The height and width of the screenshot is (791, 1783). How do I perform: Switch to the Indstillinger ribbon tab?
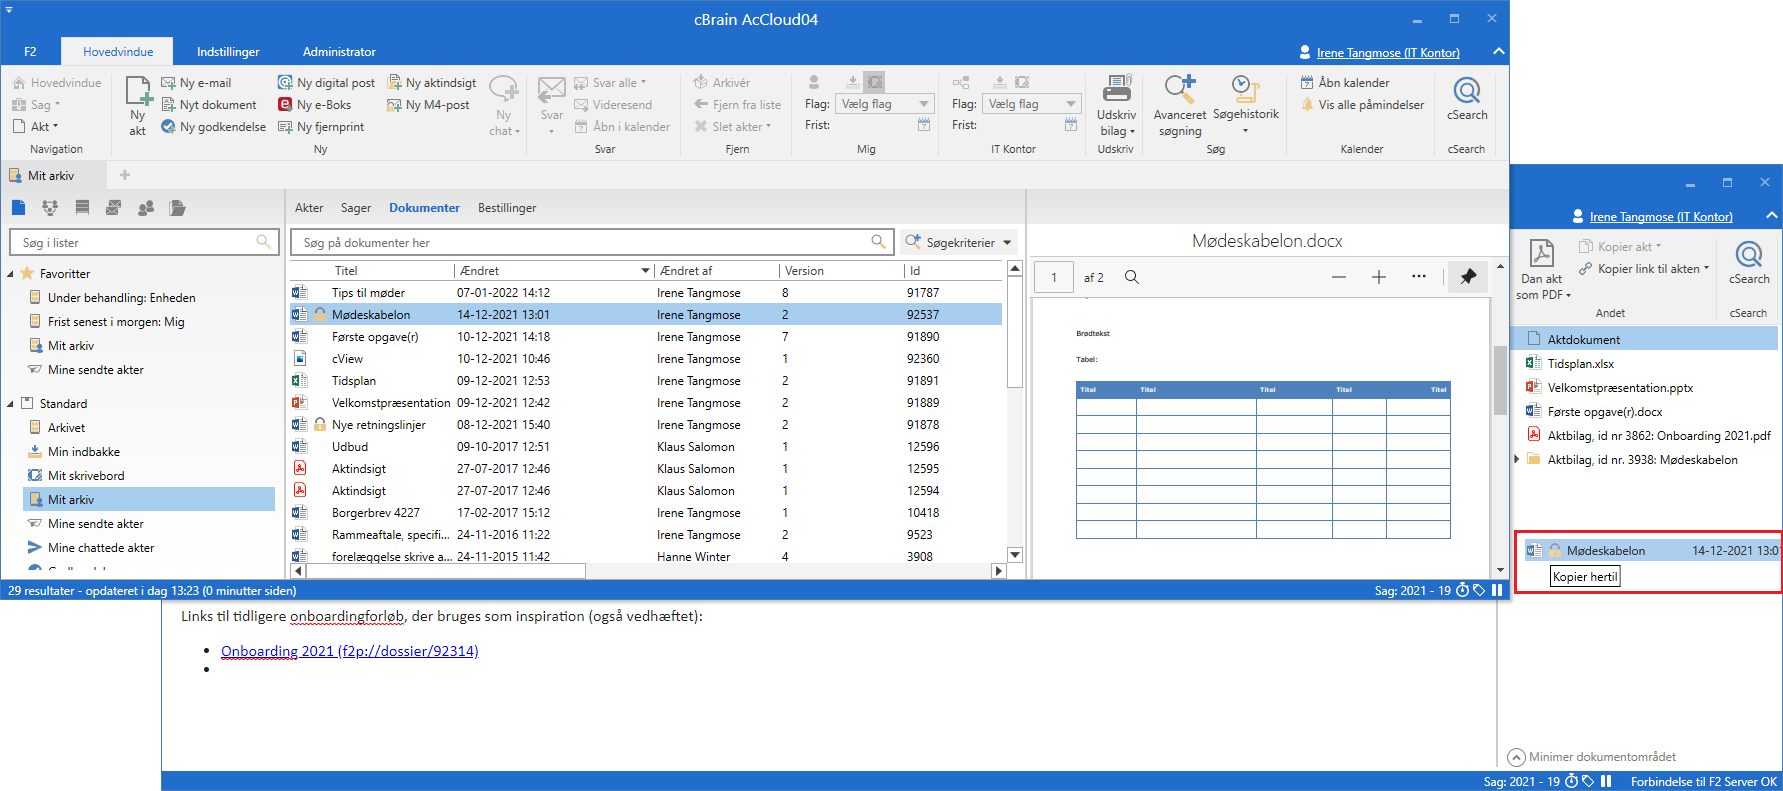click(228, 52)
